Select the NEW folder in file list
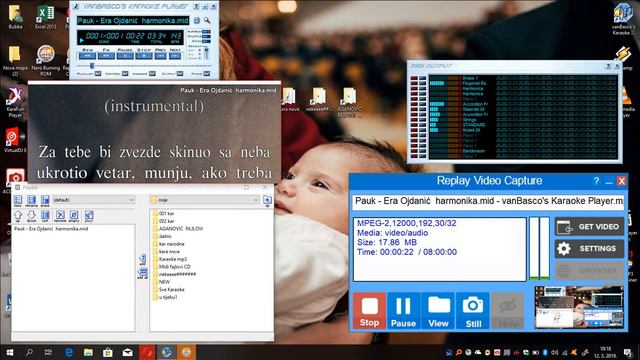The width and height of the screenshot is (640, 360). (161, 282)
